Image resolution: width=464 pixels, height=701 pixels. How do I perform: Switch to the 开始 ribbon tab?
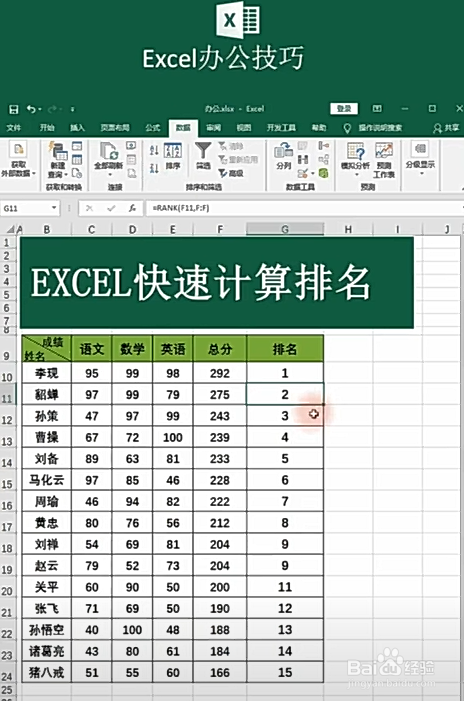coord(47,128)
